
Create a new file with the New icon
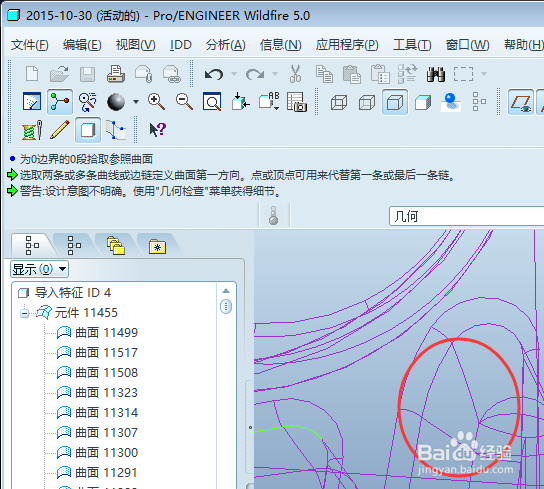click(32, 74)
